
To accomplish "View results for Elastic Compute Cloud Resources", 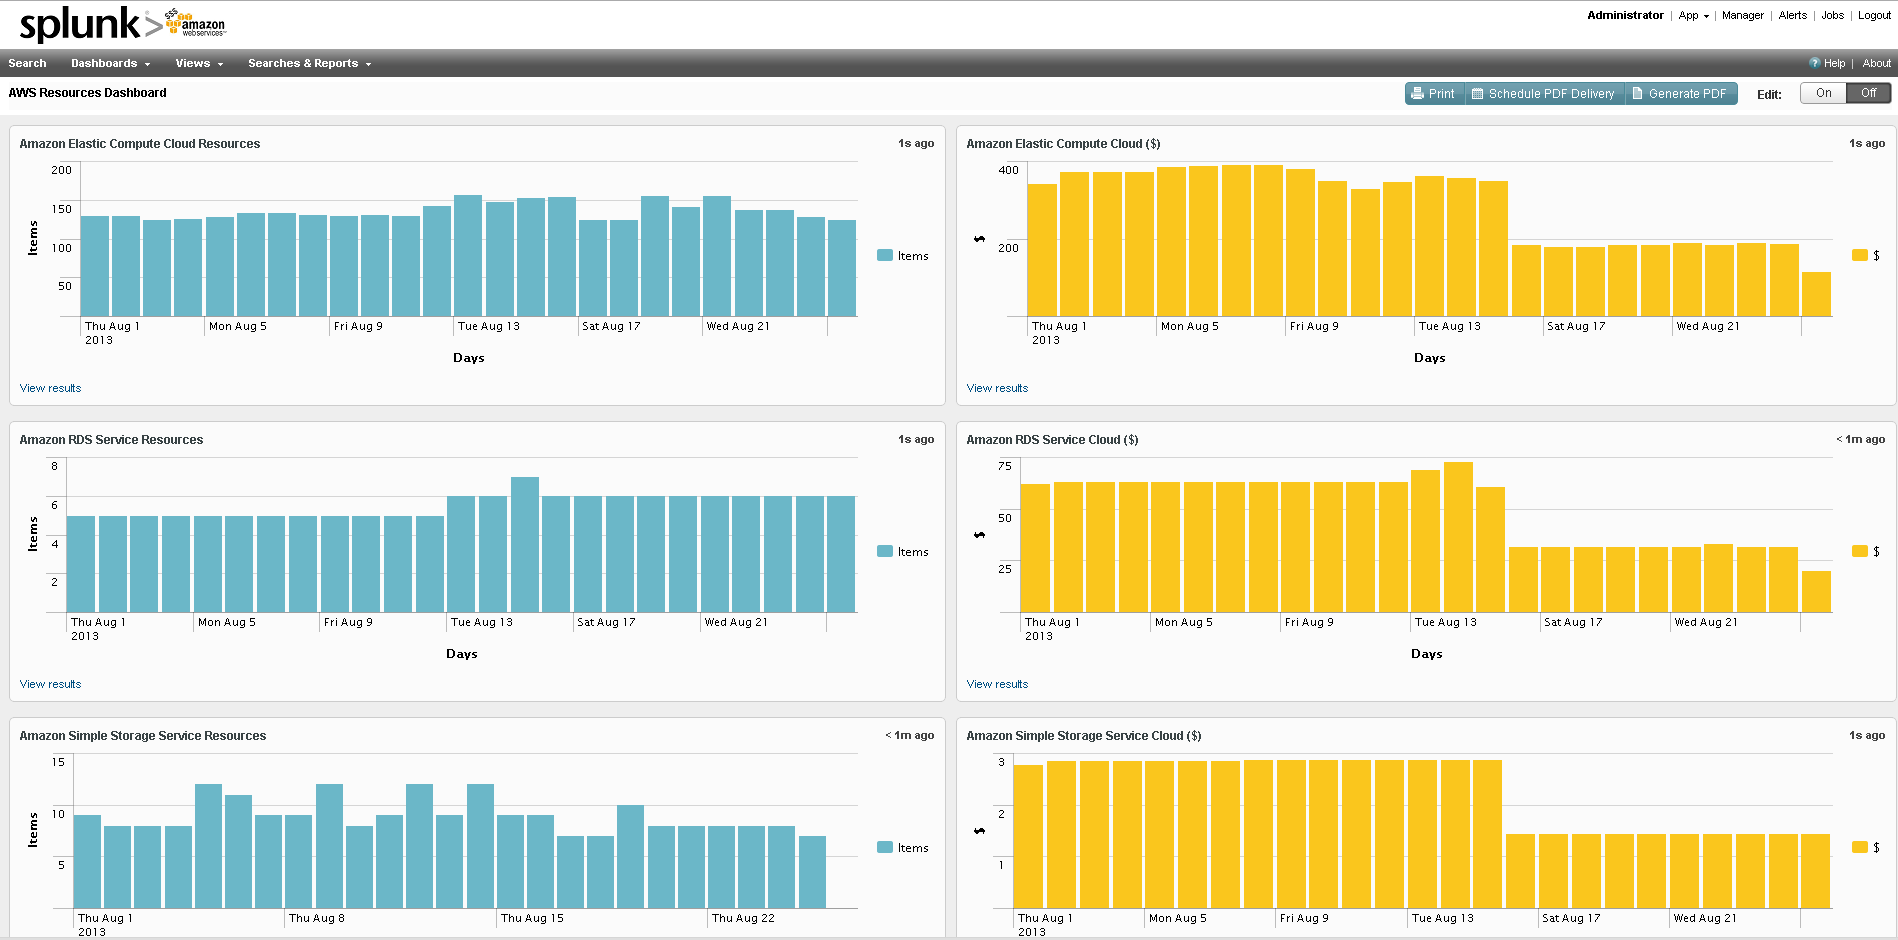I will click(x=50, y=388).
